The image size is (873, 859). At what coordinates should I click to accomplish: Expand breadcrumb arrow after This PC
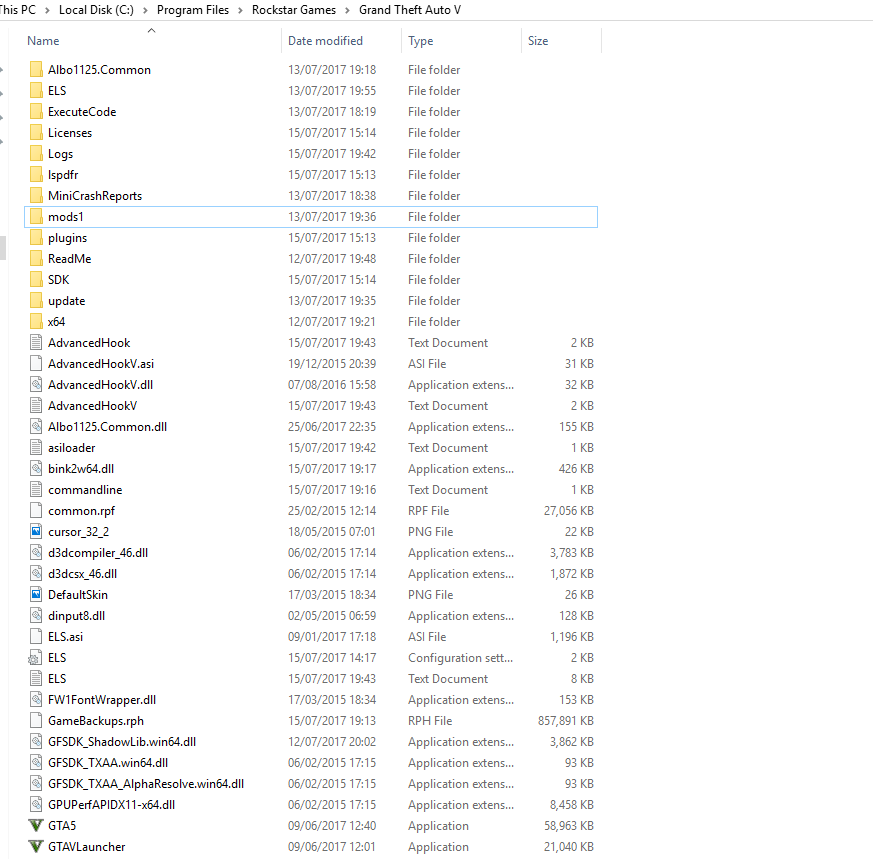click(47, 11)
